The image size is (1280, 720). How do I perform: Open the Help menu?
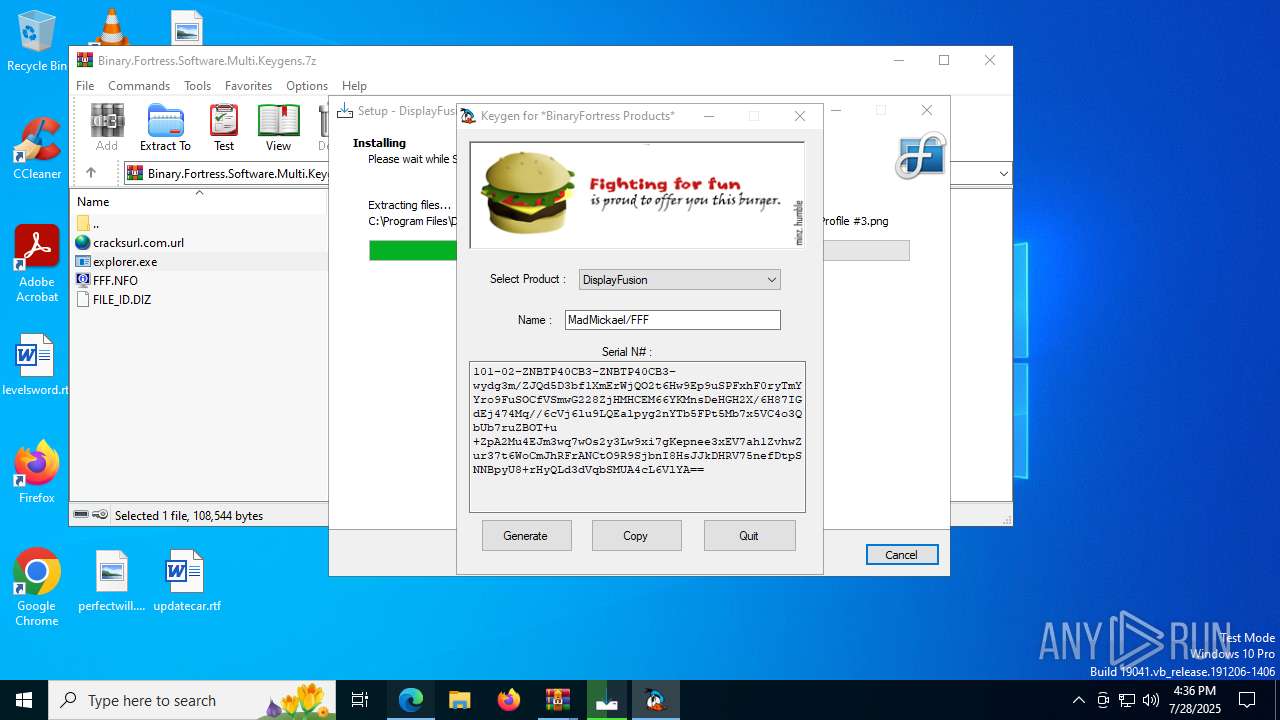(354, 86)
